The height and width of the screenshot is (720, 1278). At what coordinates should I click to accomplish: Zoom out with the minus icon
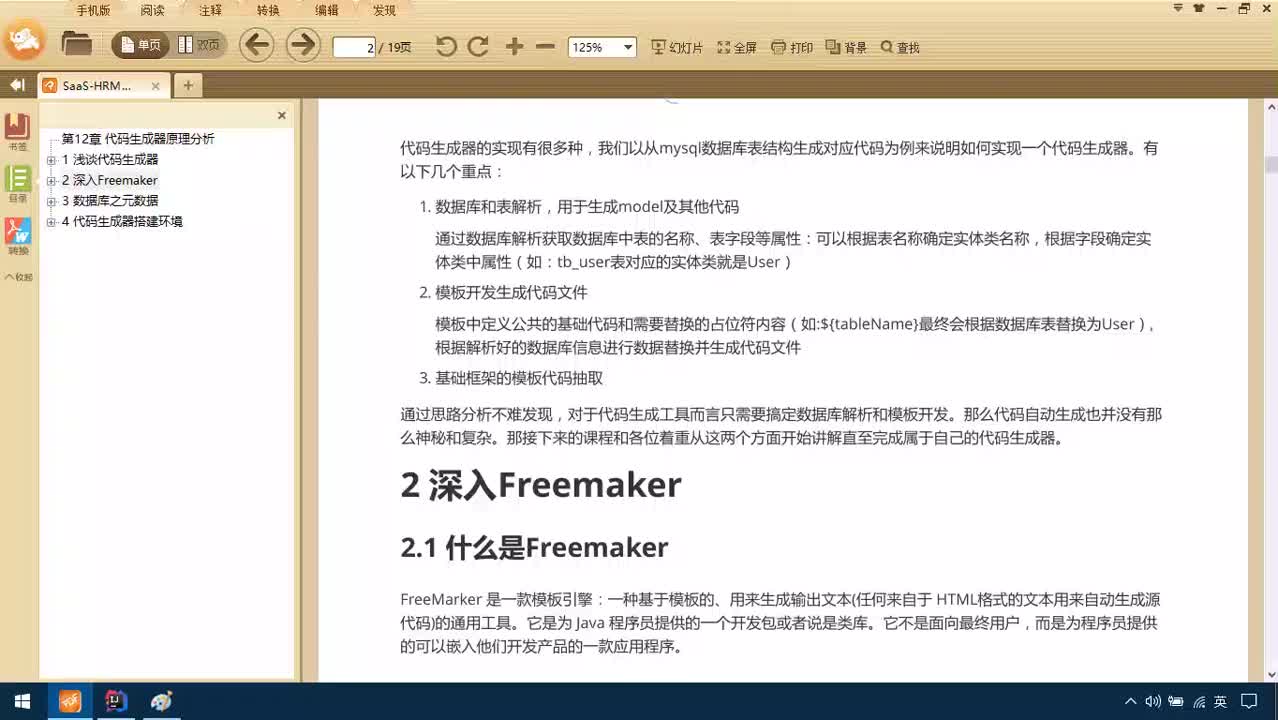[x=545, y=46]
